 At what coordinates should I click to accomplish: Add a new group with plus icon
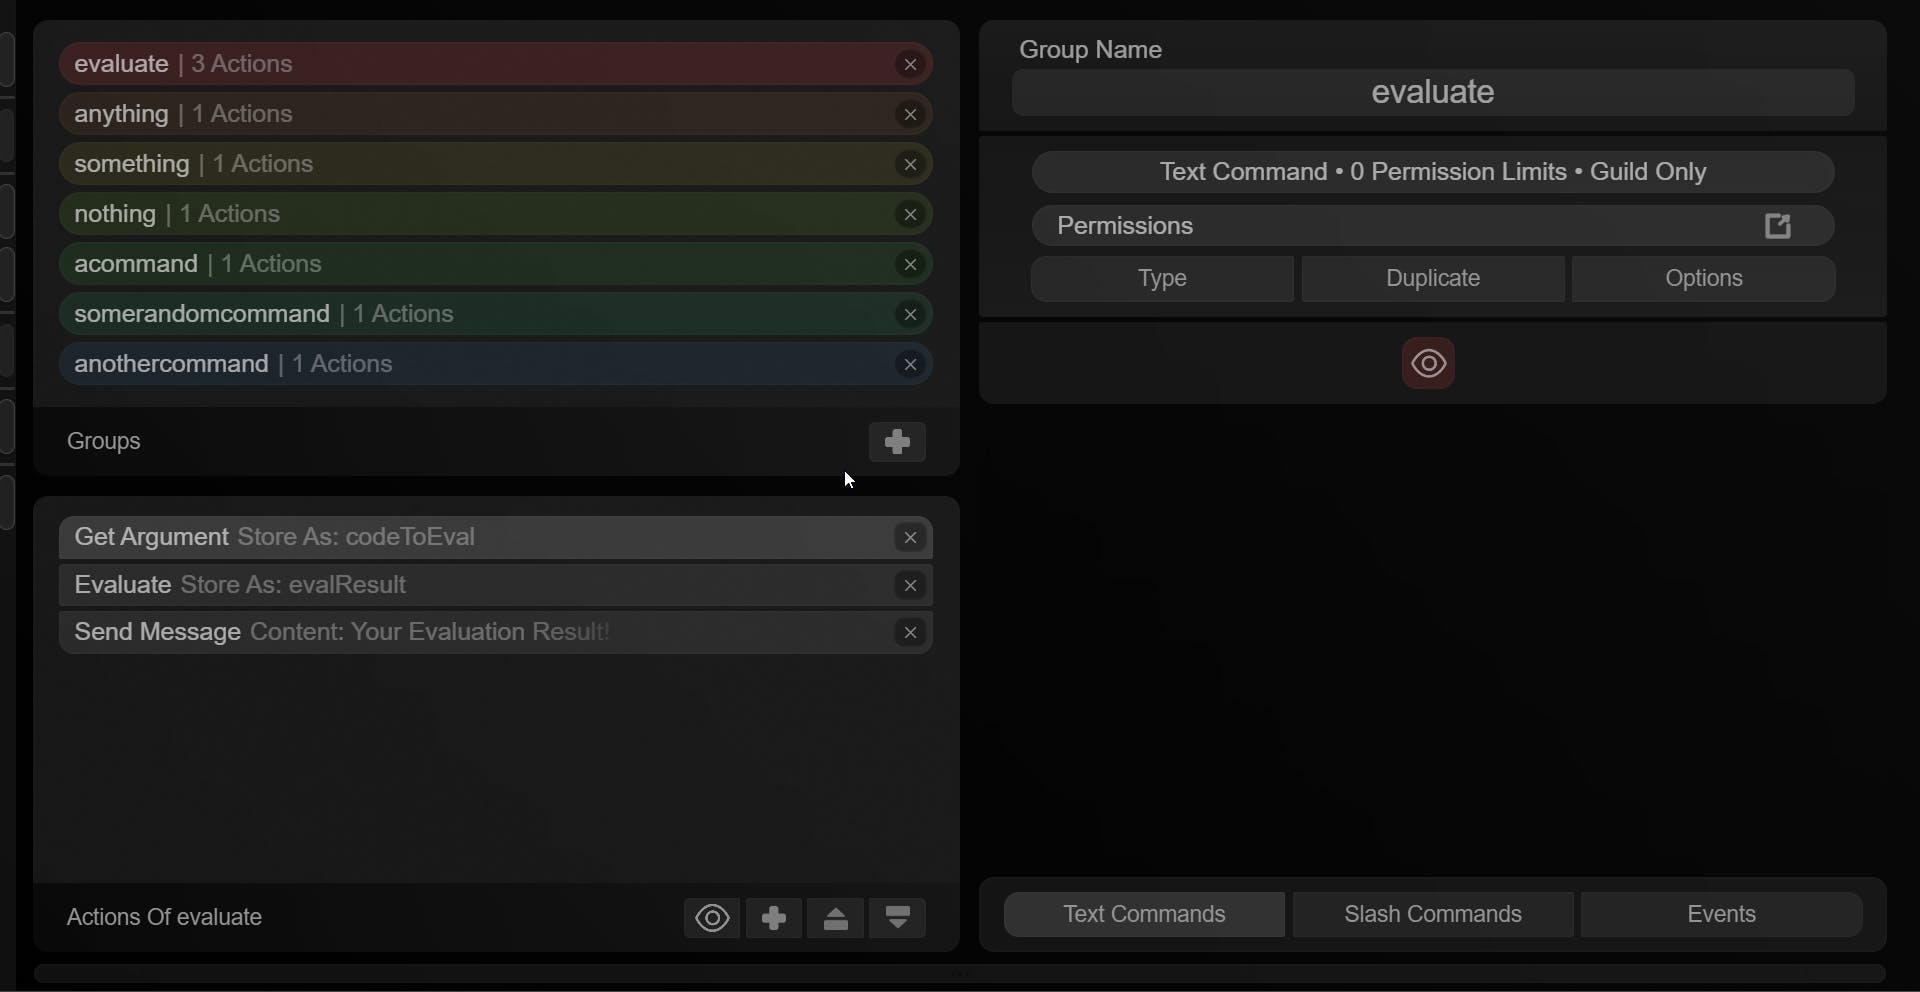point(897,441)
